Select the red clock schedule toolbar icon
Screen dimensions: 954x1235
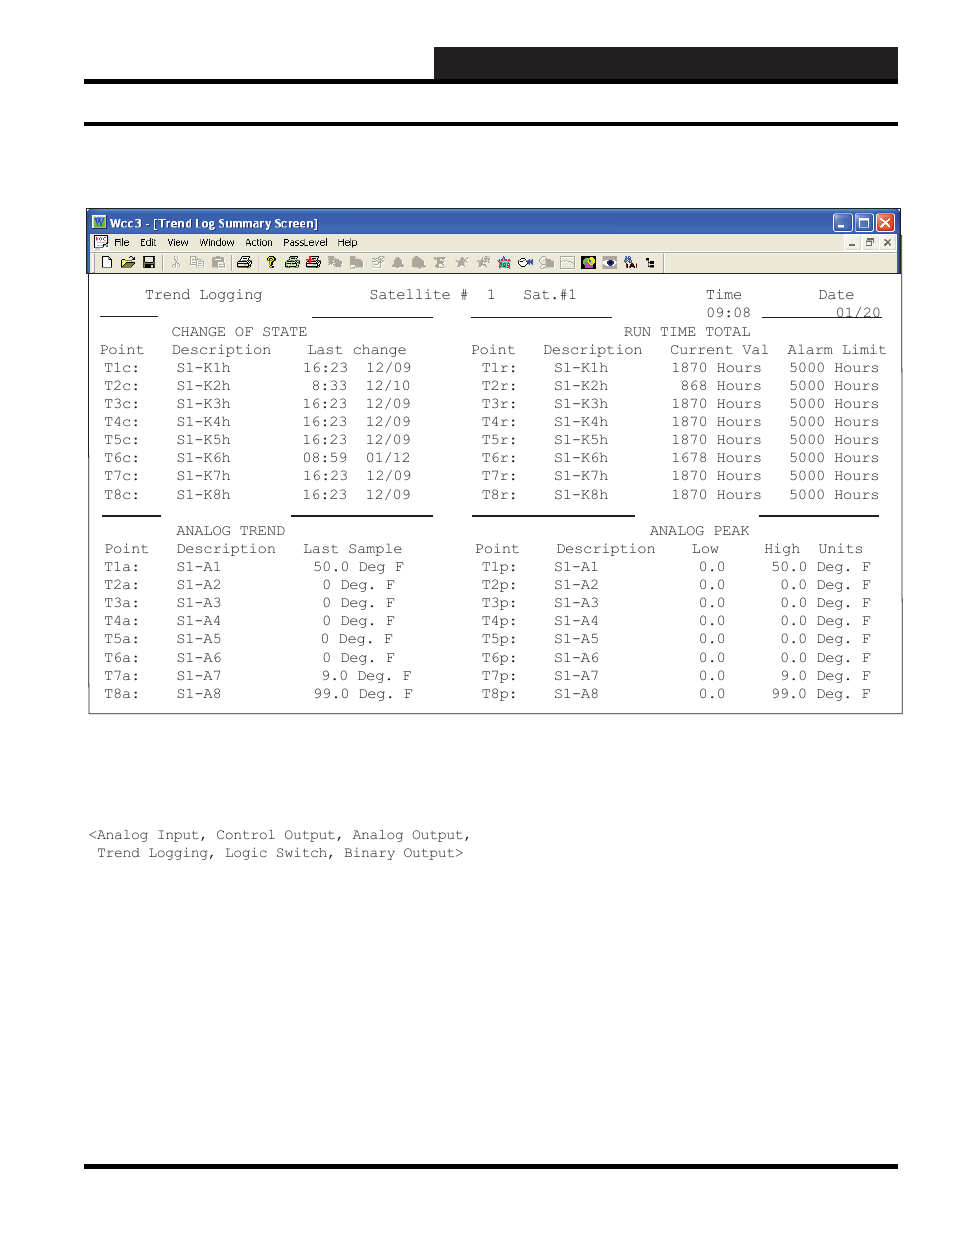[x=503, y=262]
